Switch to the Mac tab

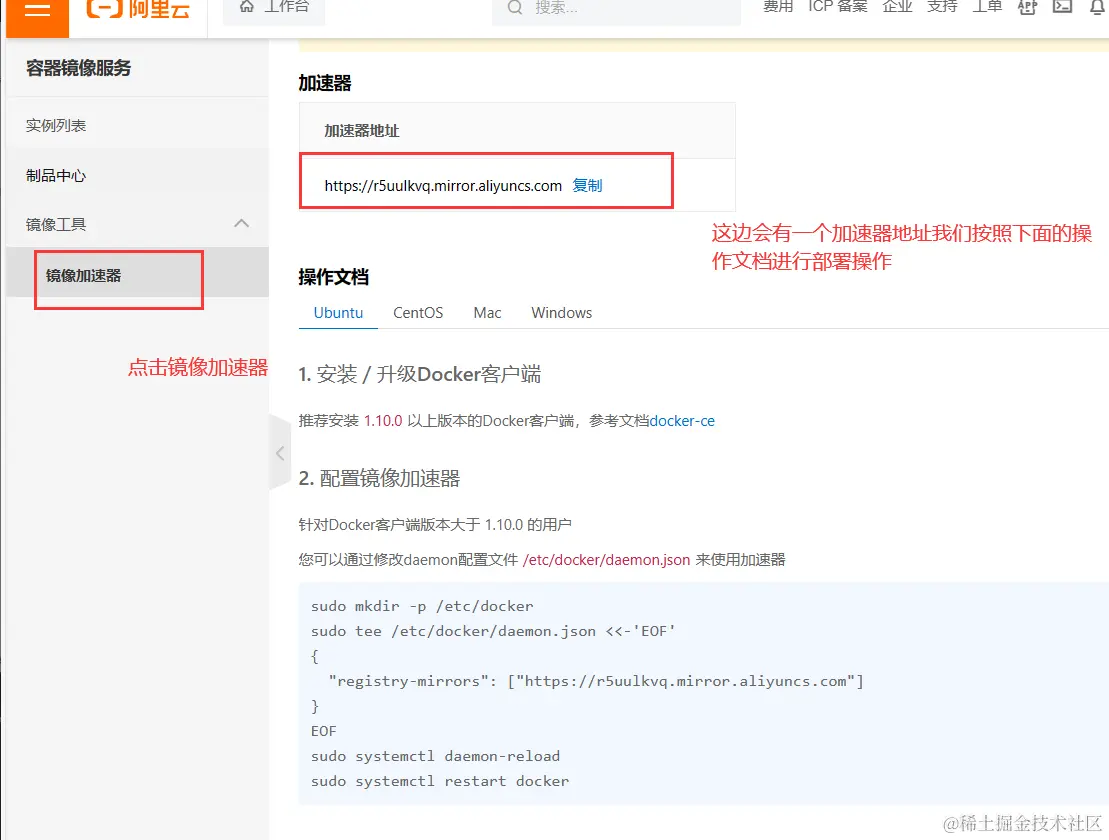[x=487, y=313]
